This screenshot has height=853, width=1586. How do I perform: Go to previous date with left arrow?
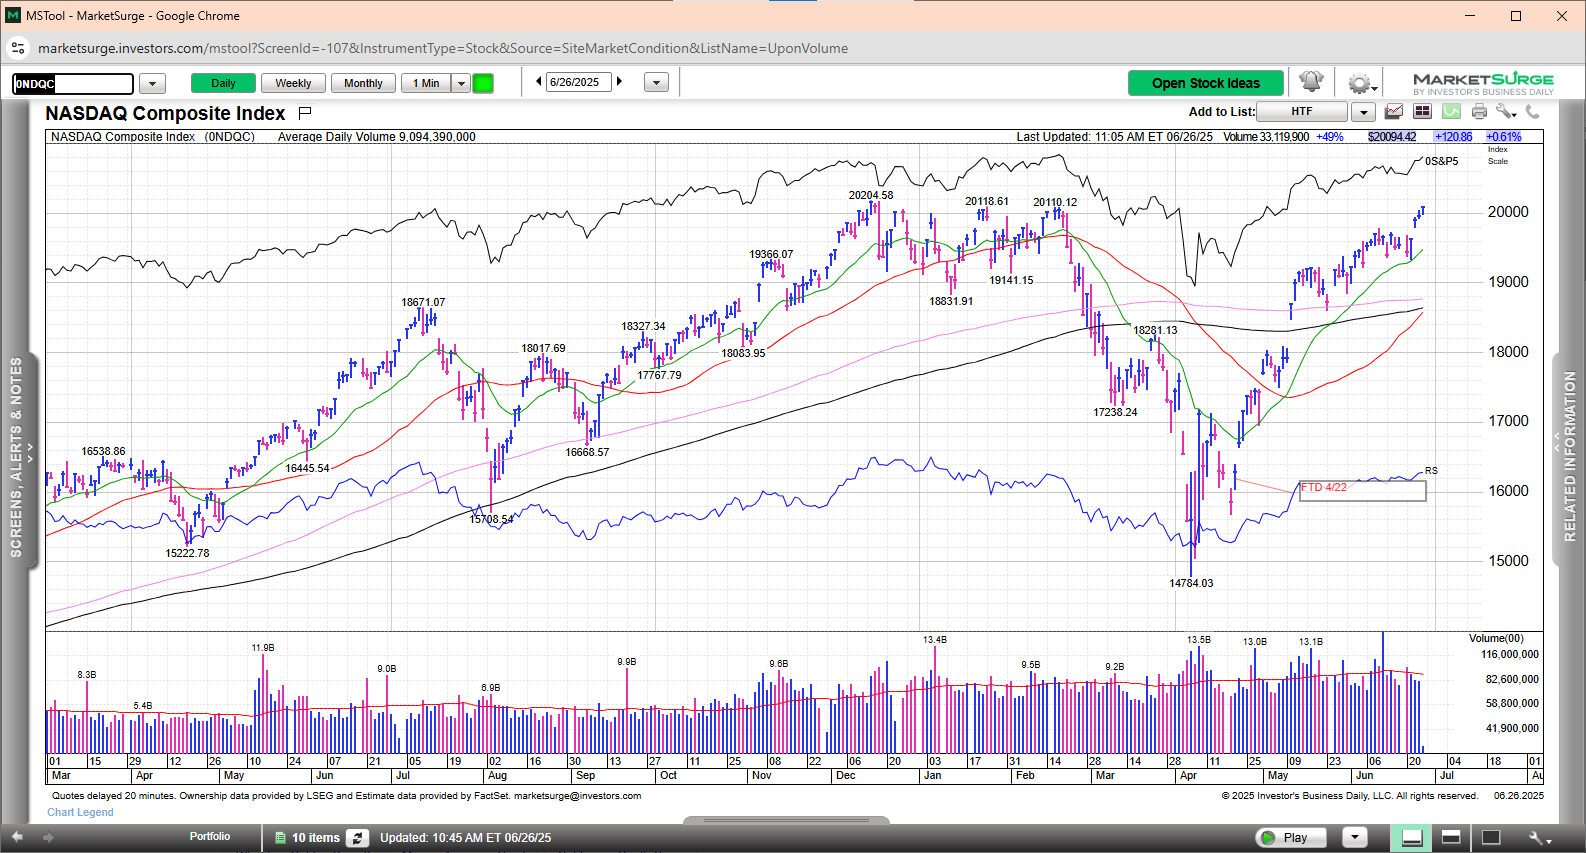tap(539, 82)
